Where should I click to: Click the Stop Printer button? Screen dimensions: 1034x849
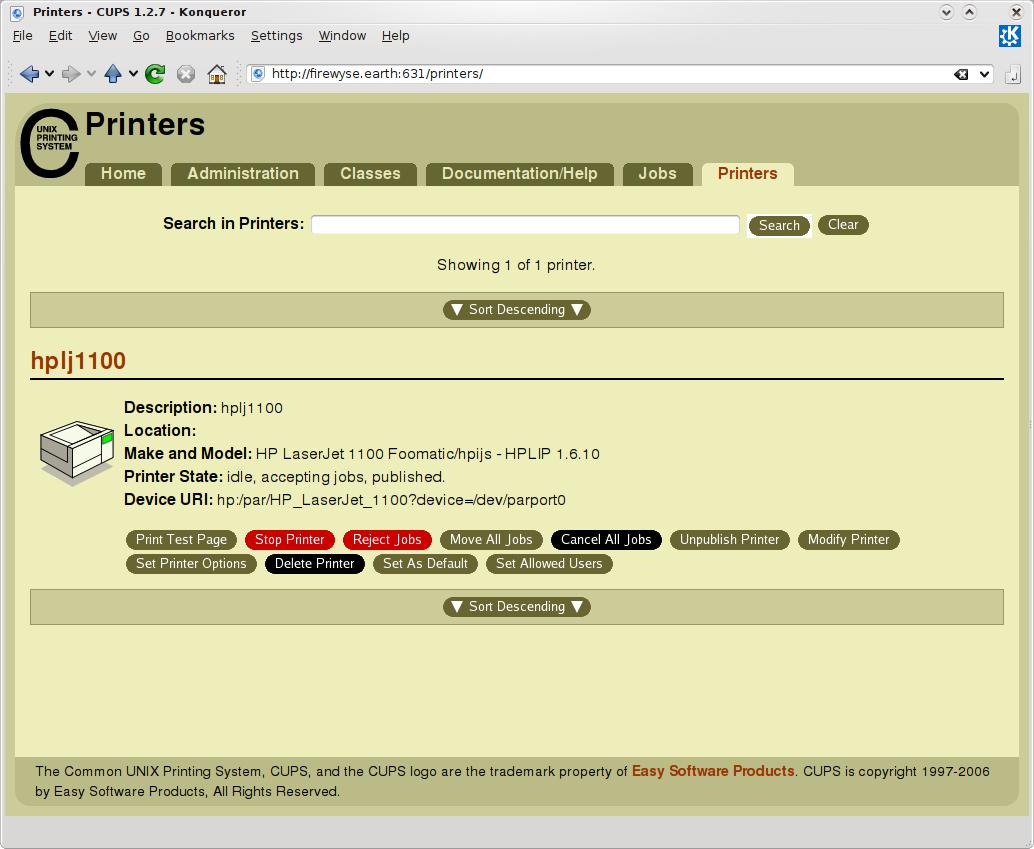289,540
